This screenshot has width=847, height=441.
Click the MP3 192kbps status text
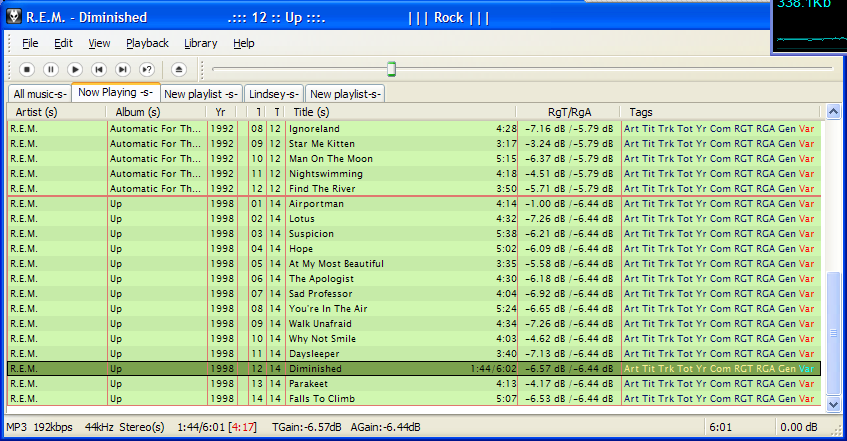39,427
